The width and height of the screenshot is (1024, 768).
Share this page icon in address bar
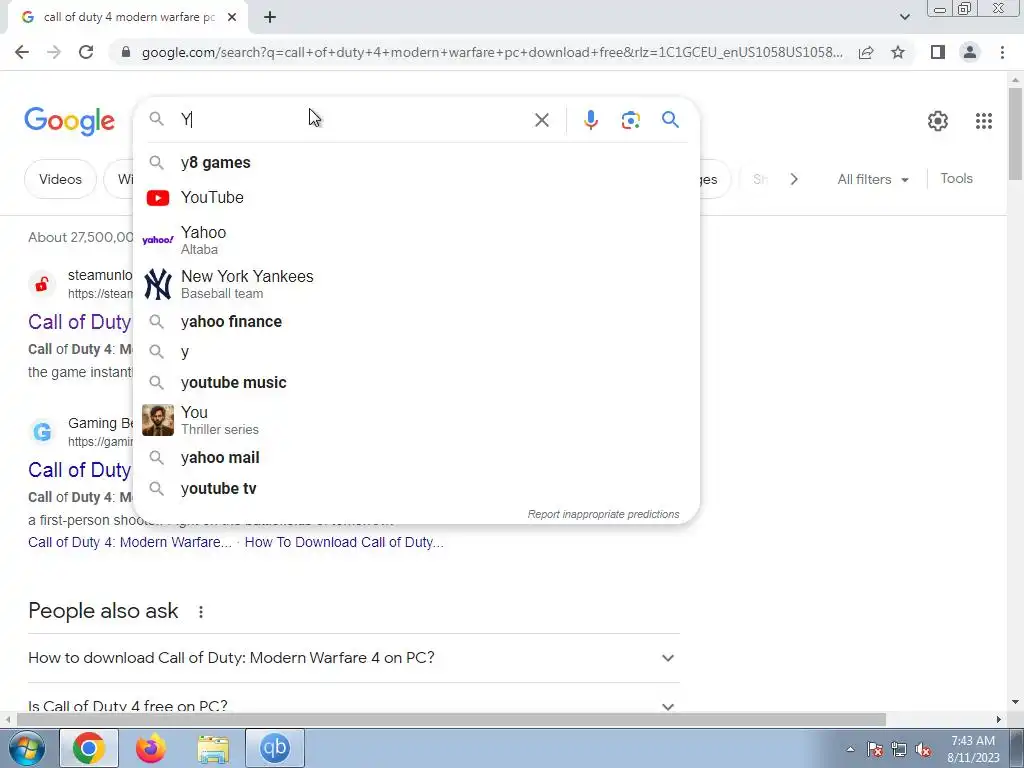coord(866,52)
